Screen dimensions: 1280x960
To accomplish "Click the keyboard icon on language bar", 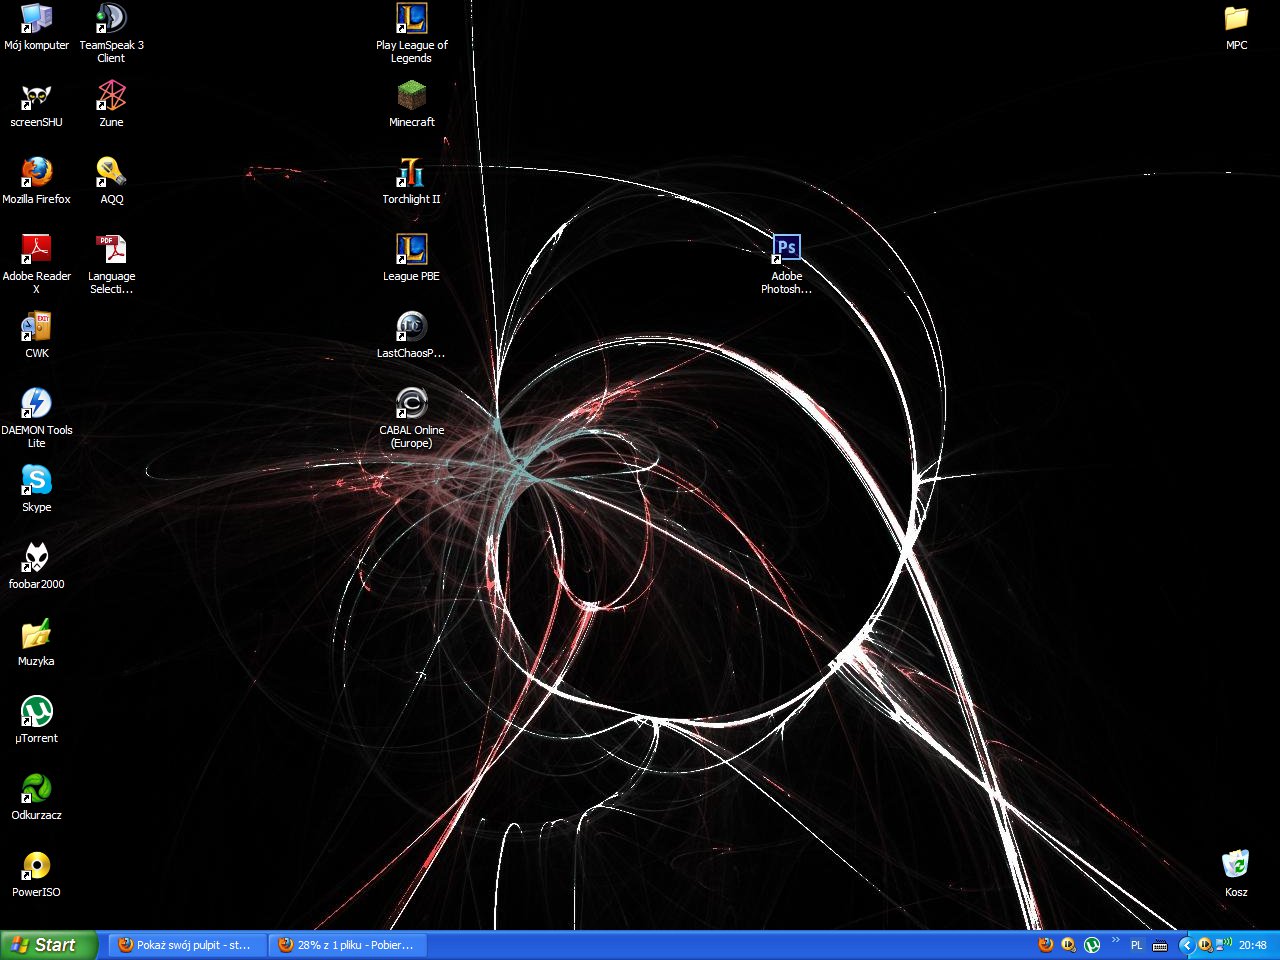I will coord(1160,945).
